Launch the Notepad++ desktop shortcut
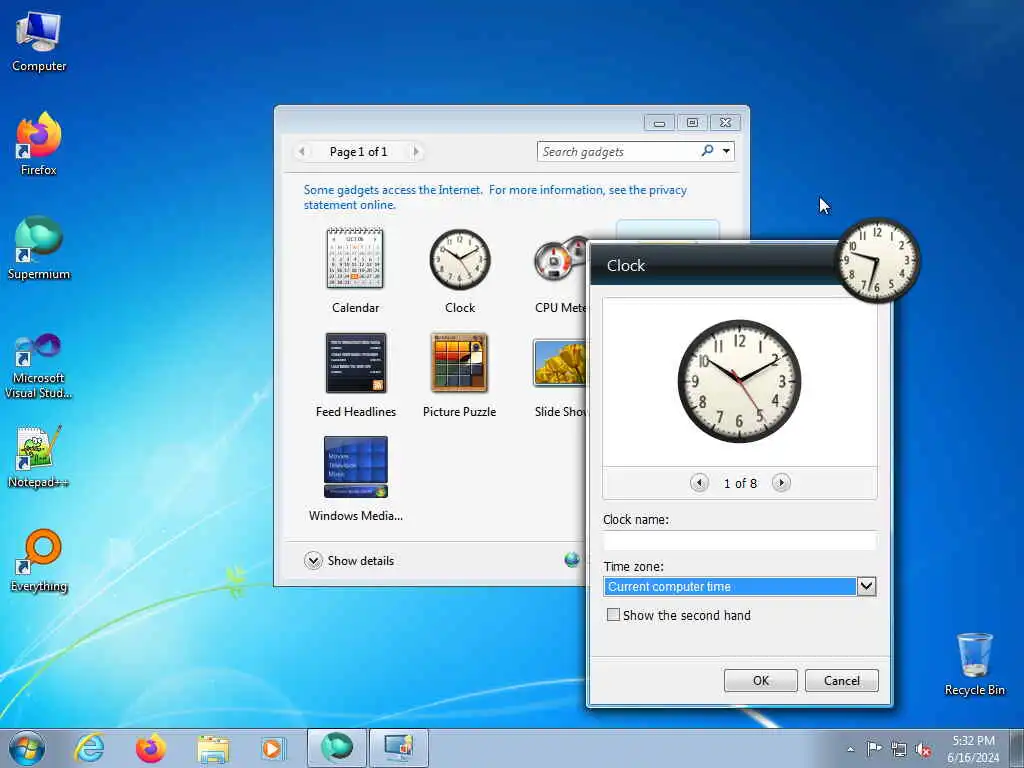The height and width of the screenshot is (768, 1024). click(x=39, y=456)
